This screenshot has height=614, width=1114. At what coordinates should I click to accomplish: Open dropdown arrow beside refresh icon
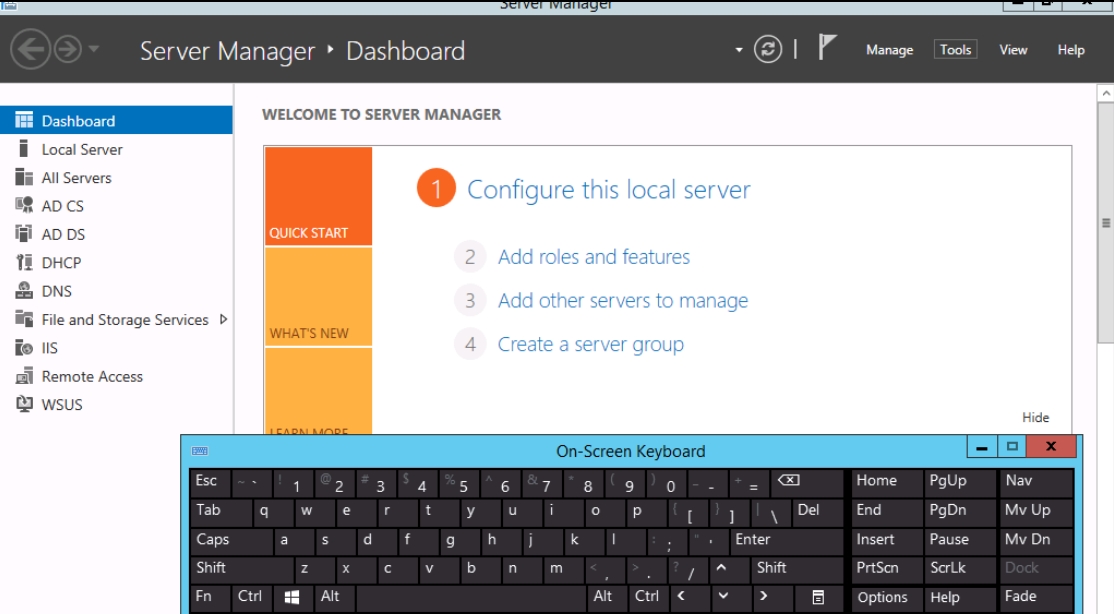point(739,50)
